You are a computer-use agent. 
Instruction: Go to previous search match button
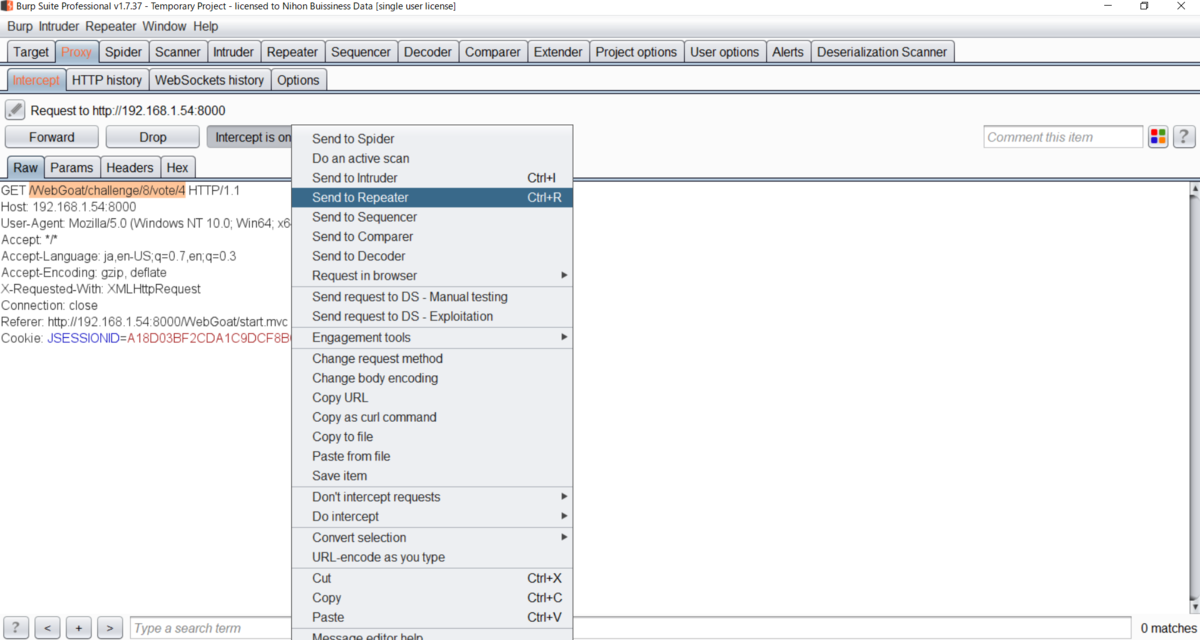(x=47, y=628)
